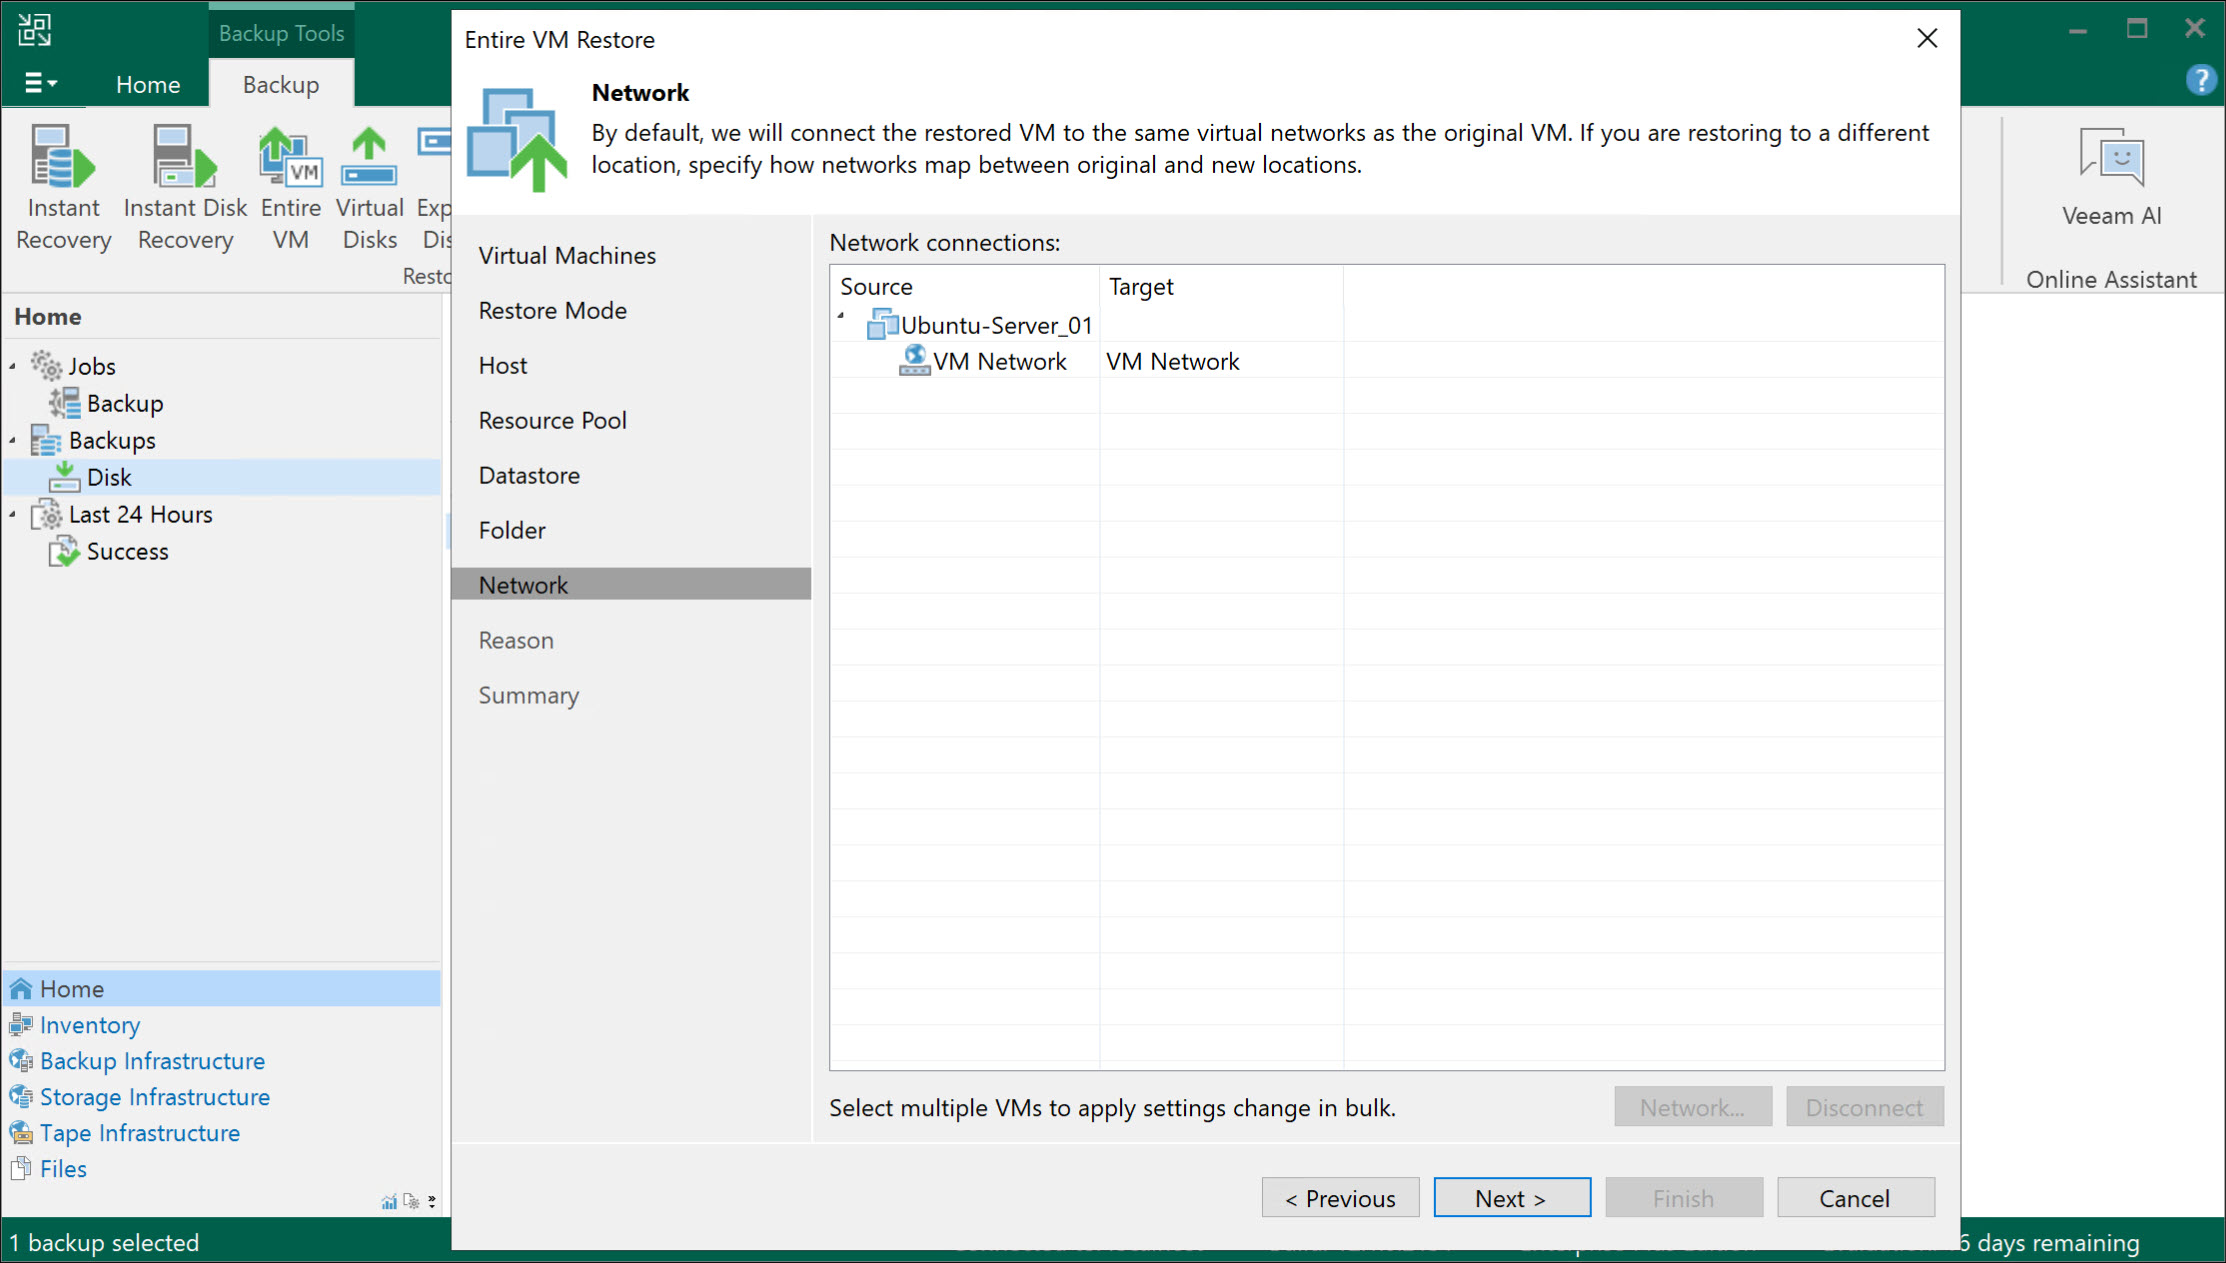Open the Tape Infrastructure view
The width and height of the screenshot is (2226, 1263).
tap(139, 1132)
